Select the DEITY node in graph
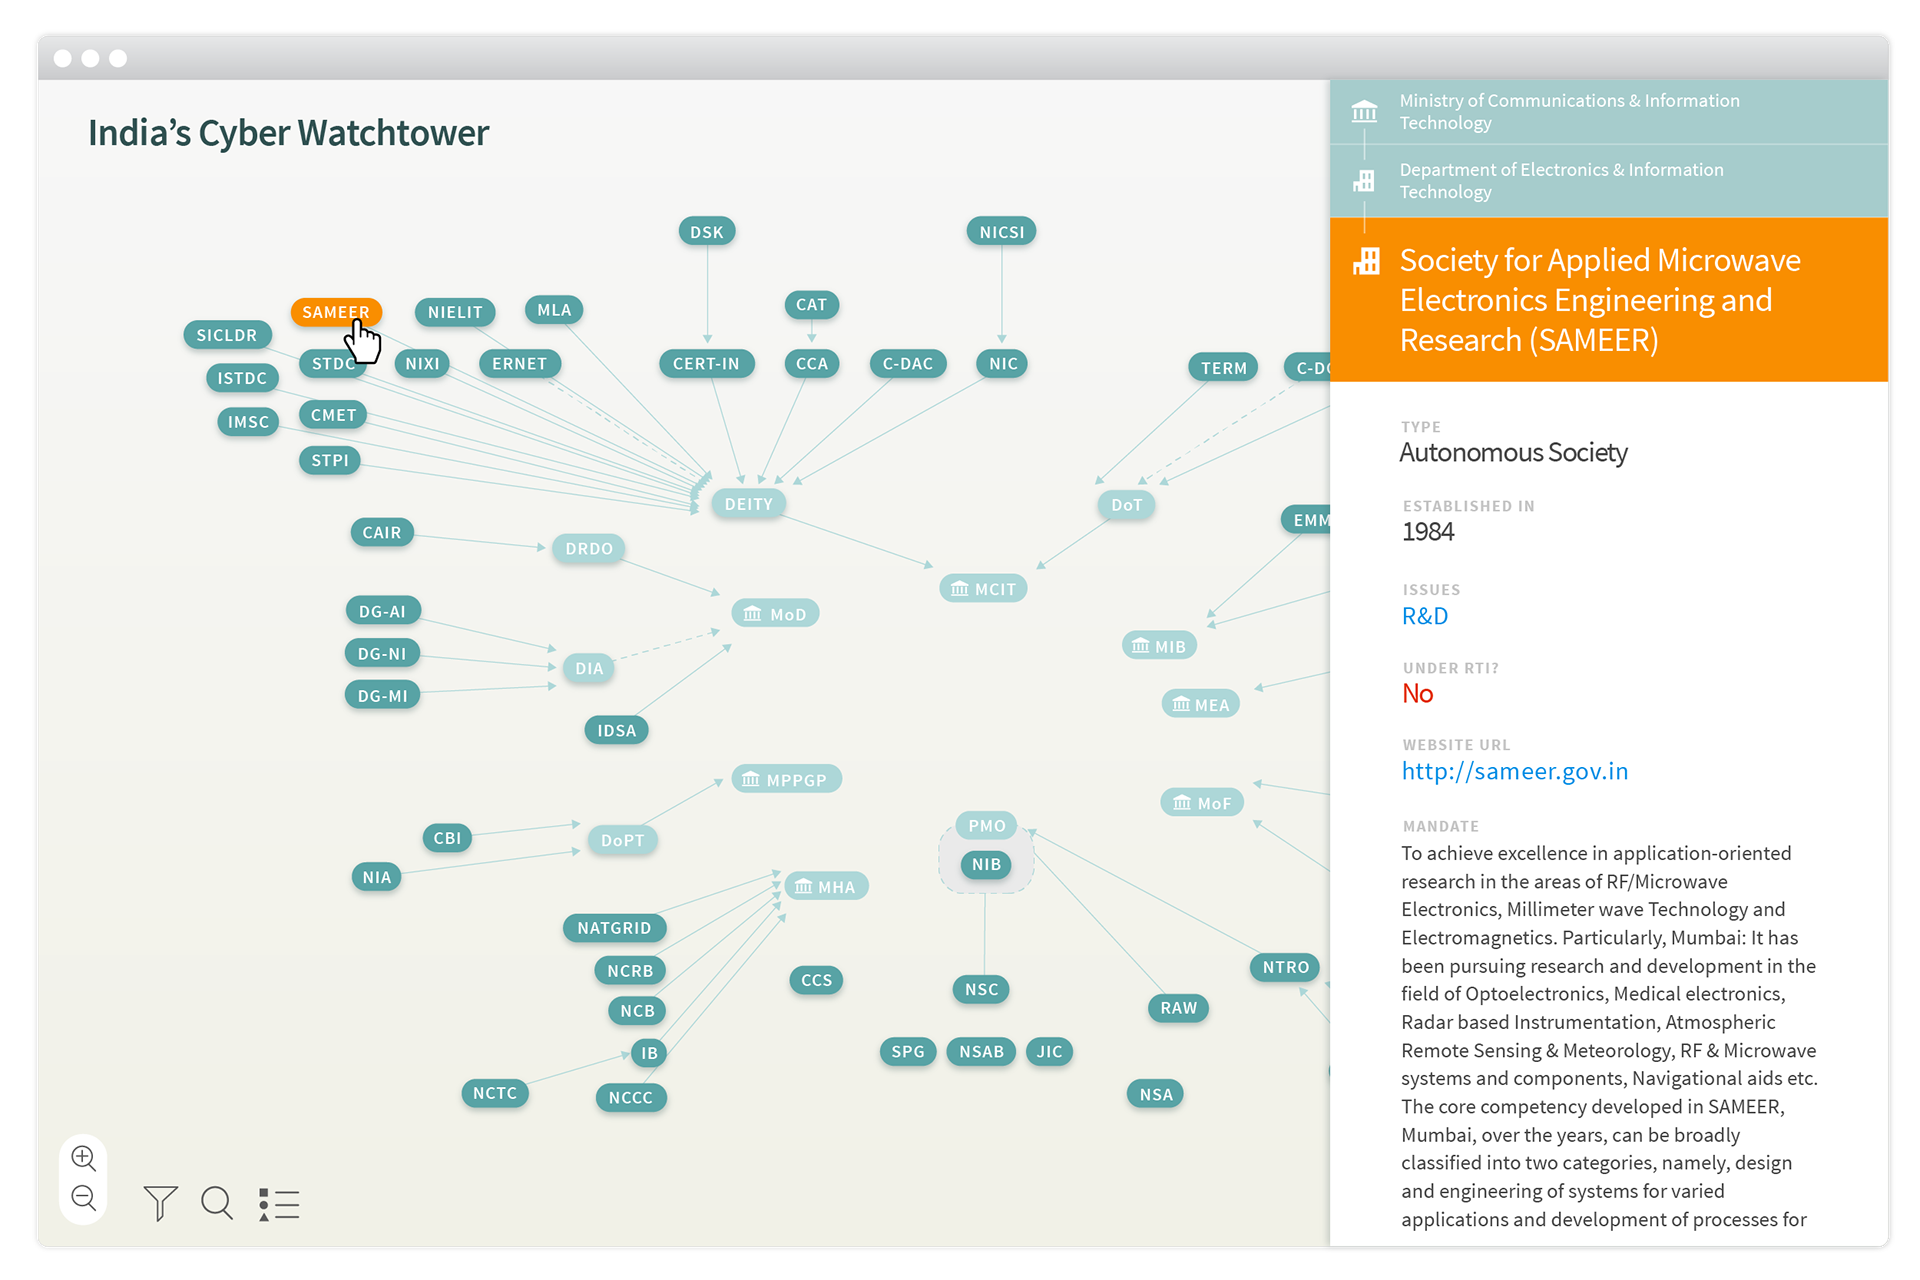This screenshot has width=1920, height=1280. (x=748, y=504)
